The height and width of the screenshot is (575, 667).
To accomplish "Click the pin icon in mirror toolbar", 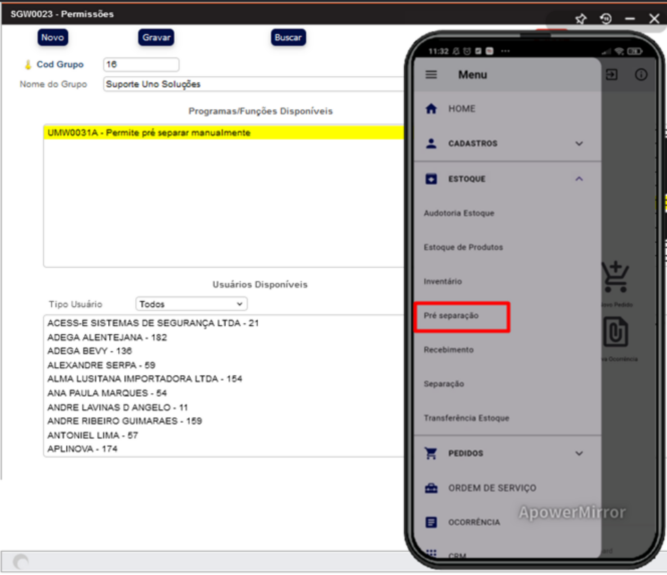I will point(580,19).
